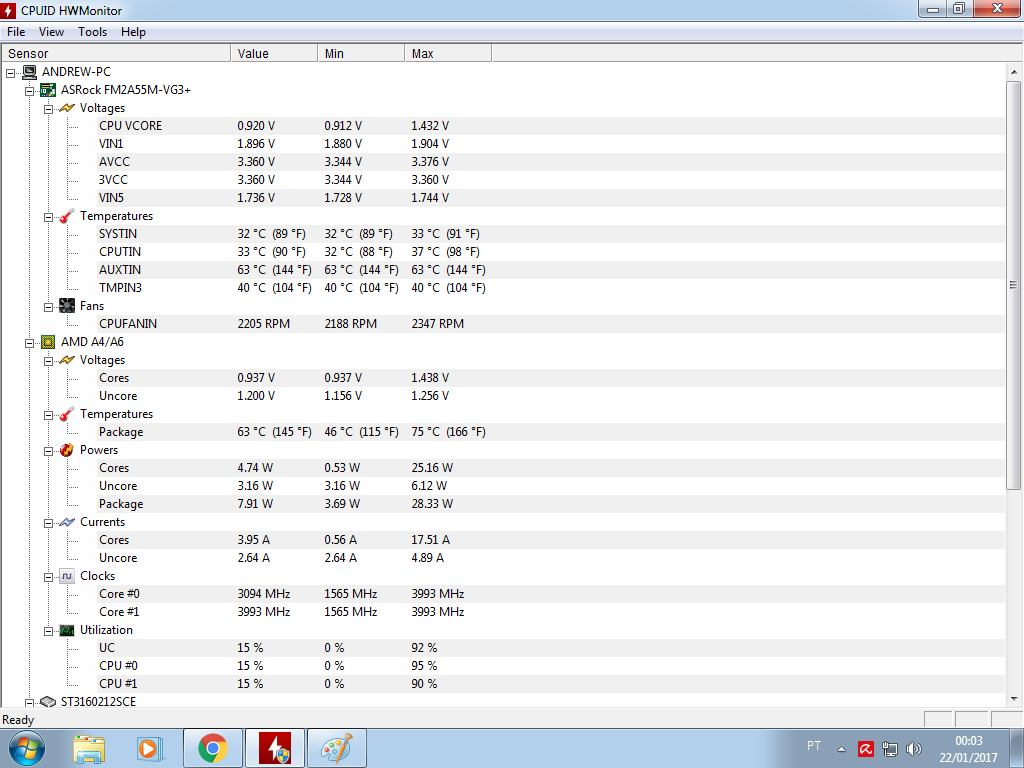Image resolution: width=1024 pixels, height=768 pixels.
Task: Click the AMD A4/A6 processor icon
Action: 48,342
